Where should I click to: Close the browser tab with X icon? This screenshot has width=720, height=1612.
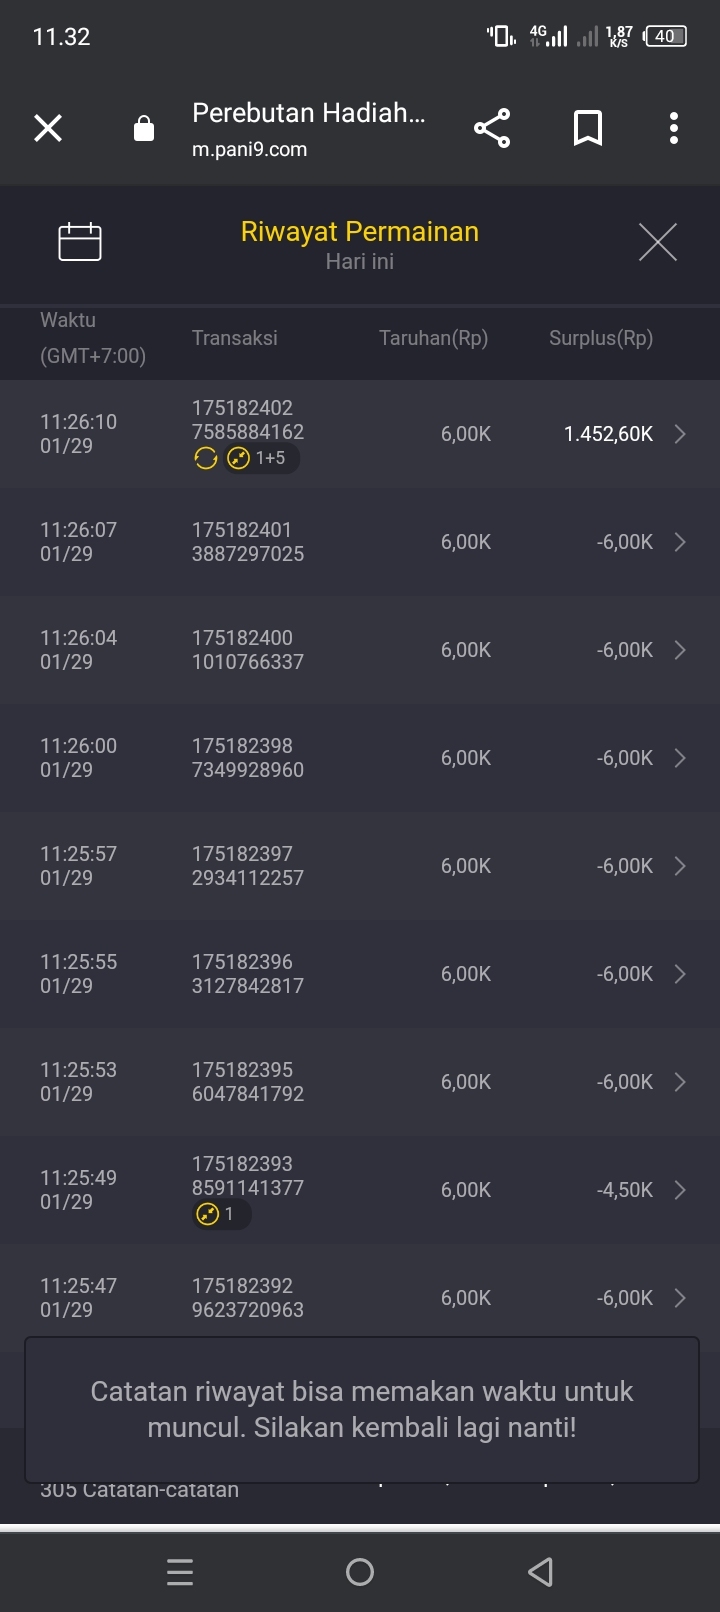(x=48, y=128)
